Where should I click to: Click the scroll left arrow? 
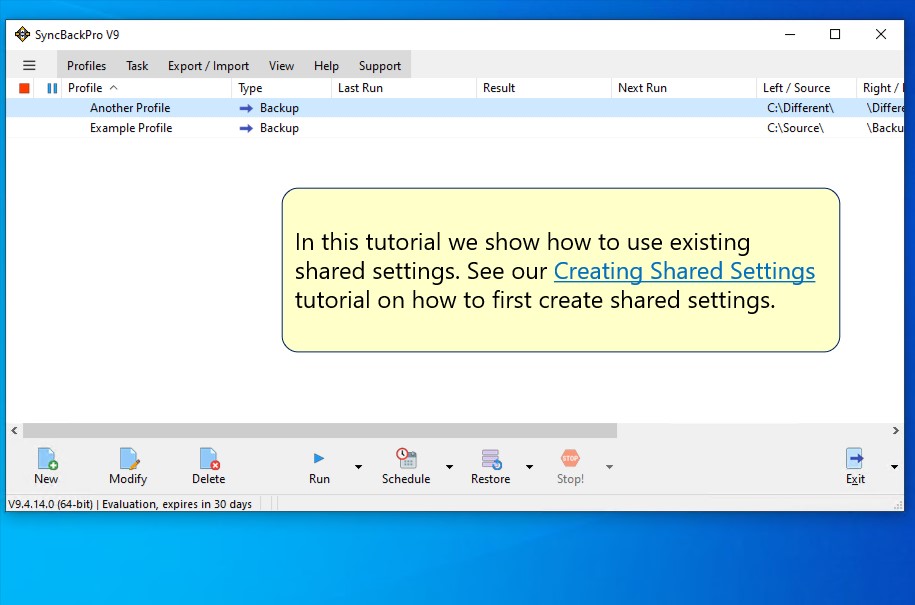(x=15, y=431)
